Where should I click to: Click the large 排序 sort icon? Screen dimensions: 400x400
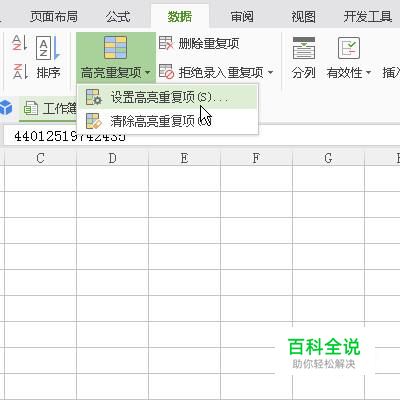click(x=48, y=48)
